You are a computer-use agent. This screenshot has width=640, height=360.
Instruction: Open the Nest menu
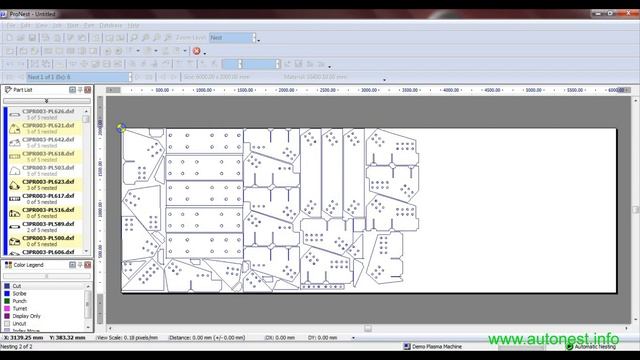pos(73,25)
